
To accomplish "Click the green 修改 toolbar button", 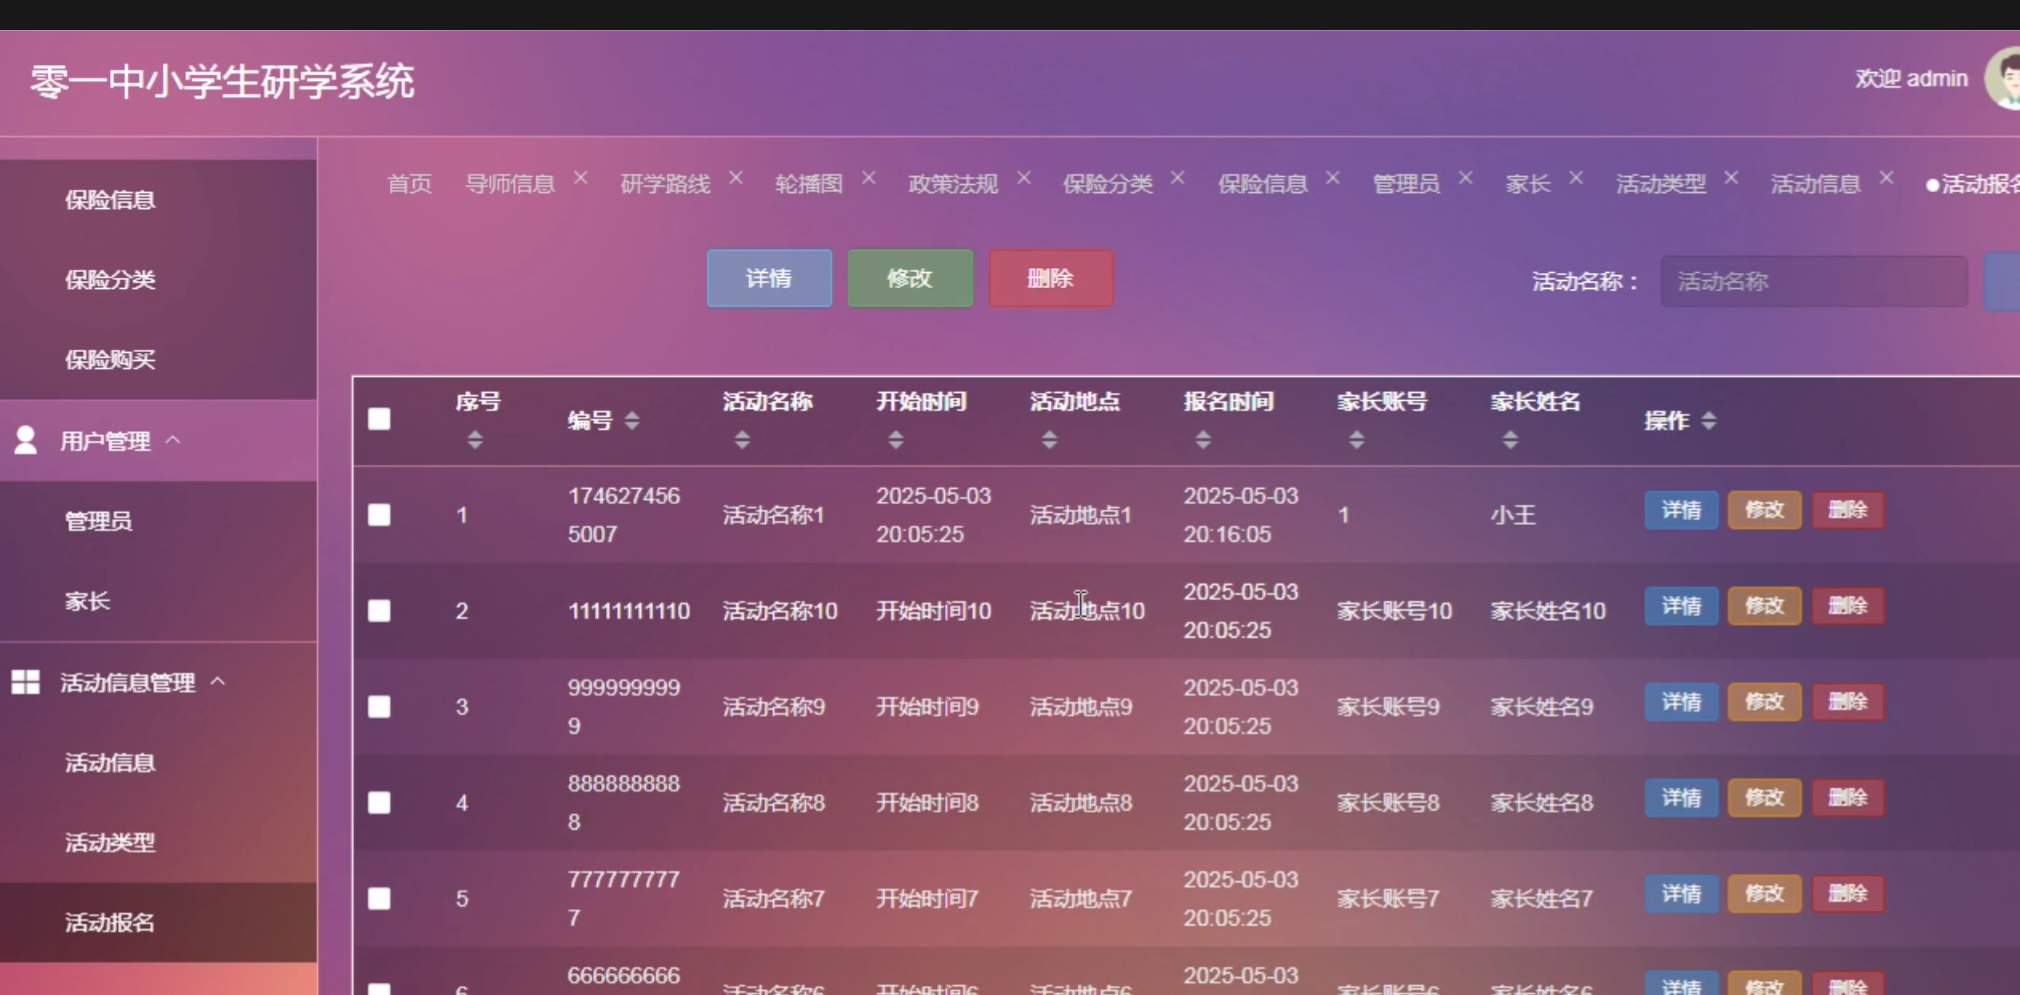I will (x=909, y=279).
